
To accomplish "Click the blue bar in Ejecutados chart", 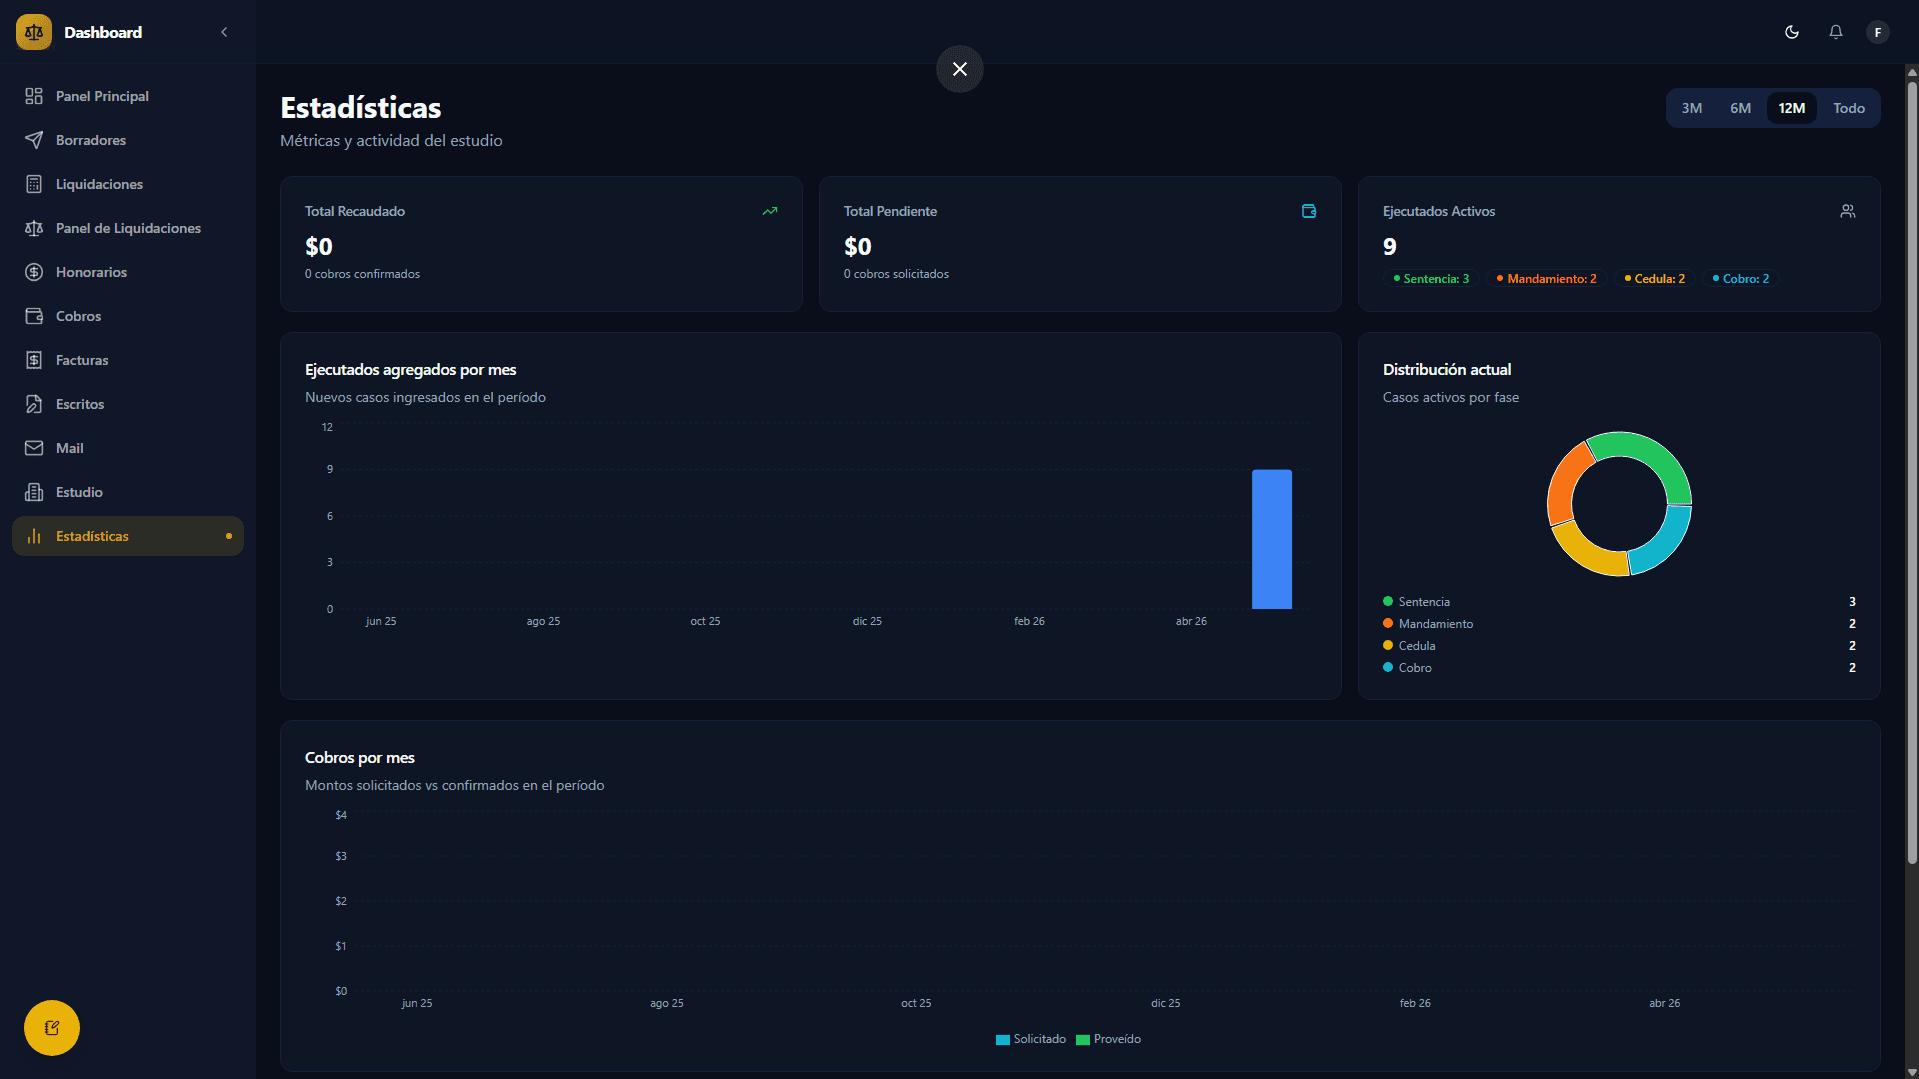I will (1272, 539).
